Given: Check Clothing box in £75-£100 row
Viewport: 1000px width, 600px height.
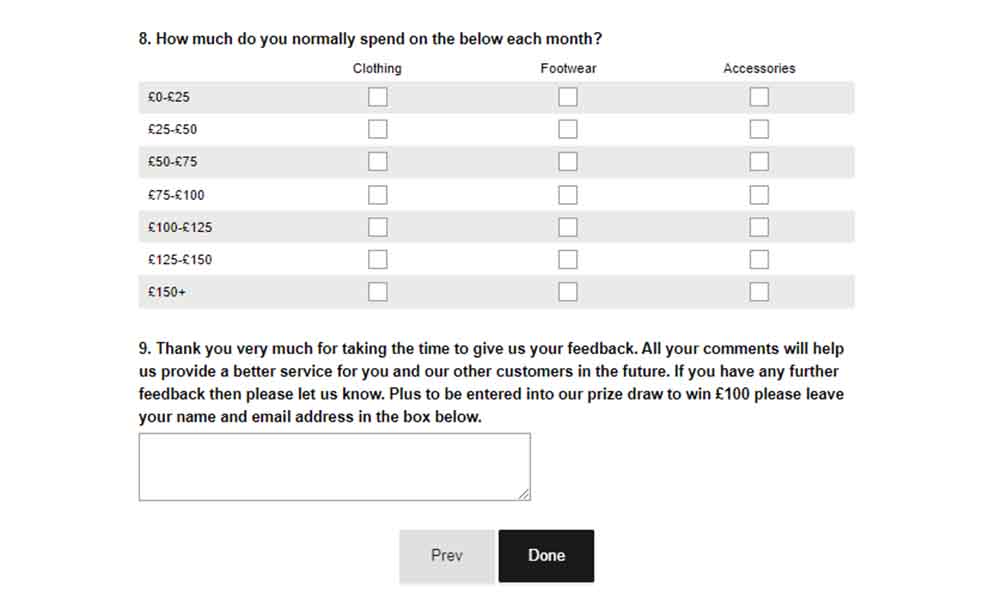Looking at the screenshot, I should coord(378,194).
